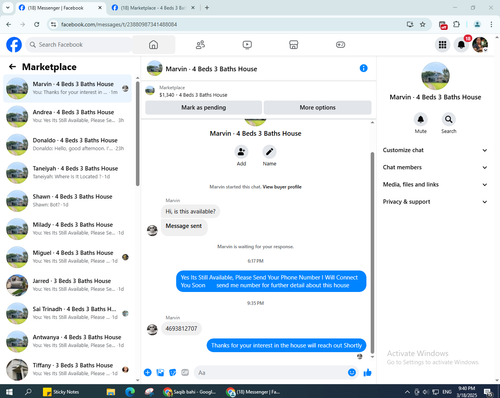Switch to Marketplace browser tab
500x398 pixels.
coord(153,8)
